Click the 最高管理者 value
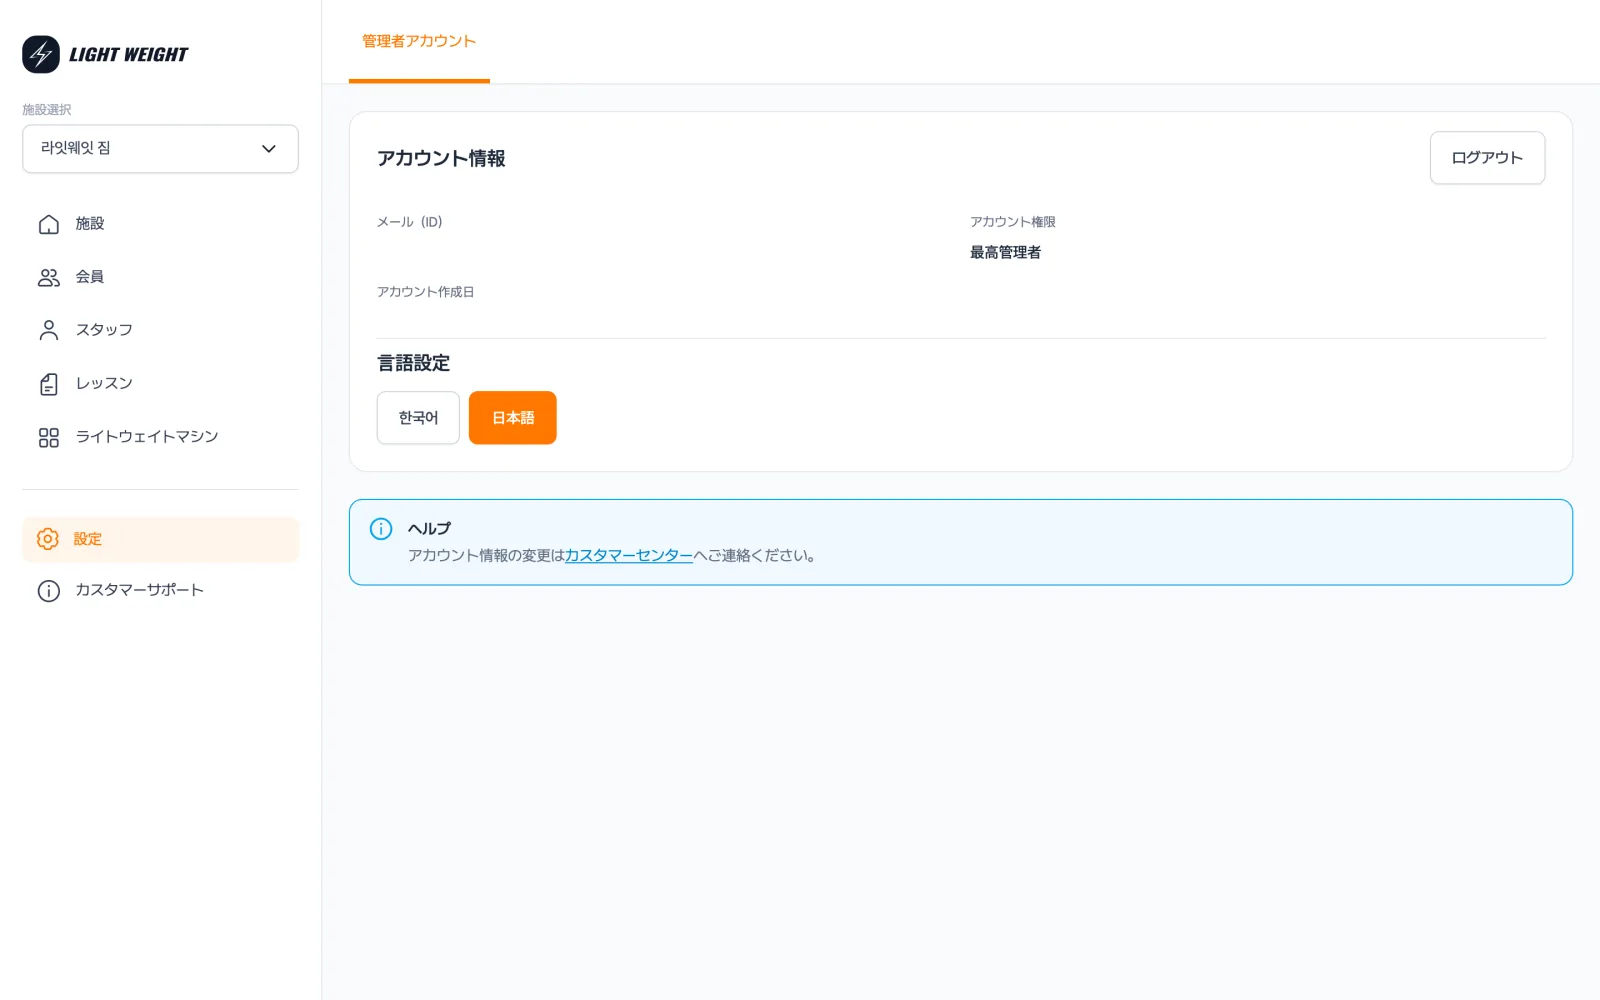The width and height of the screenshot is (1600, 1000). [1005, 253]
